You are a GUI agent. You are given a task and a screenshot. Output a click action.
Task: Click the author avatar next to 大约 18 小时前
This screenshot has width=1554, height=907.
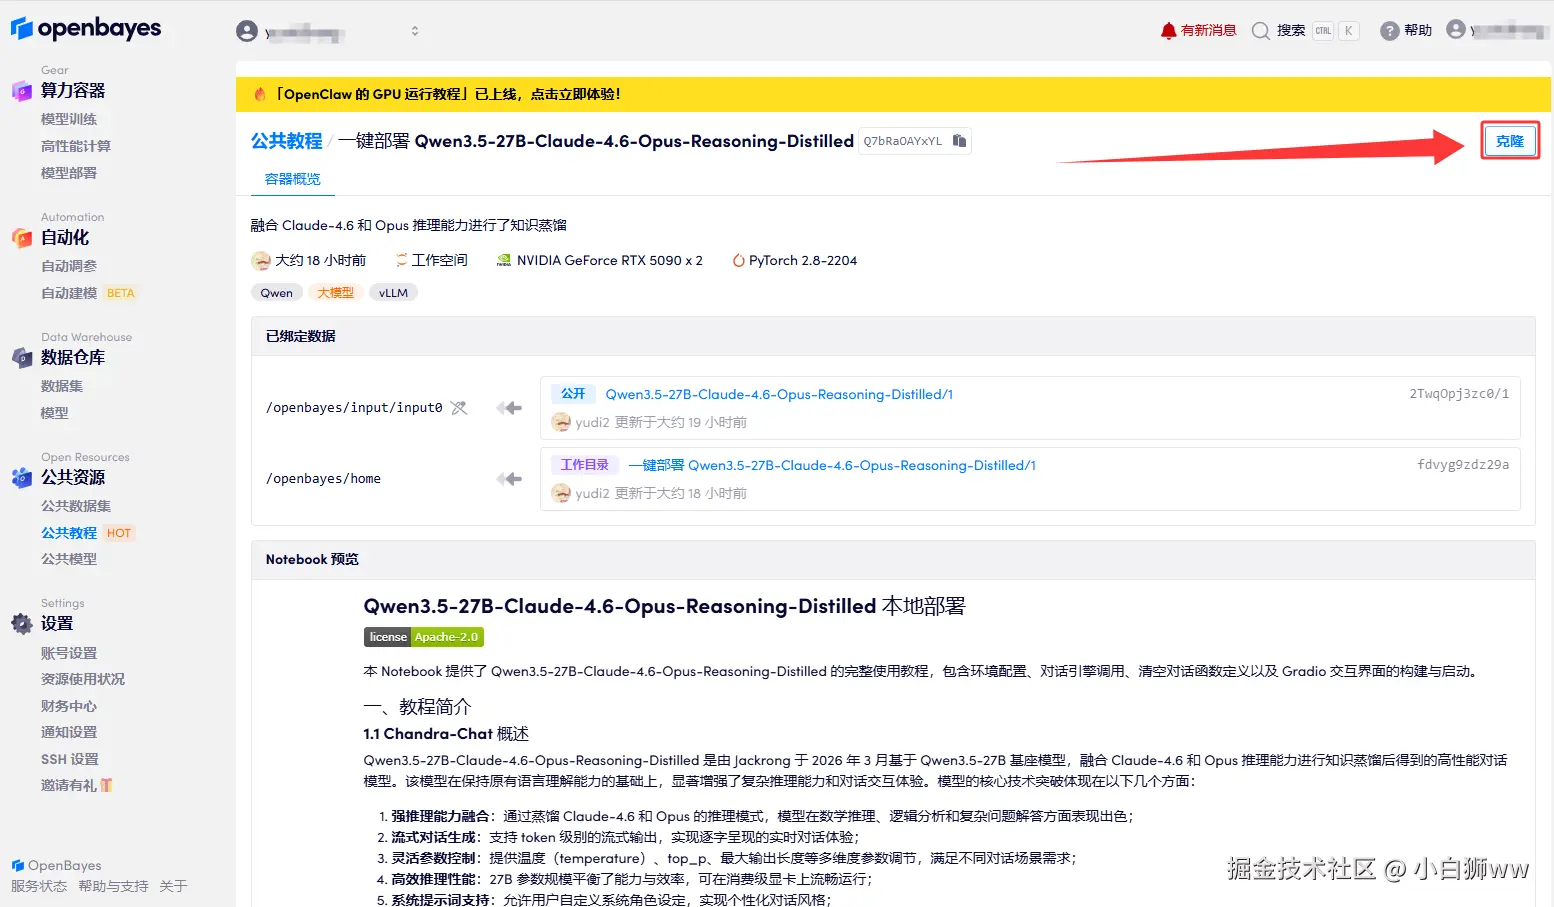tap(261, 261)
